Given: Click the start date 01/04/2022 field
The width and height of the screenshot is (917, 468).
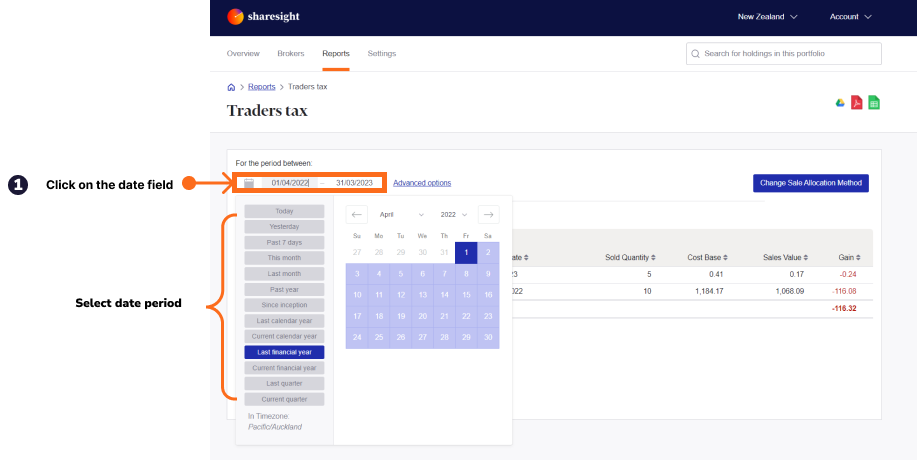Looking at the screenshot, I should [290, 183].
